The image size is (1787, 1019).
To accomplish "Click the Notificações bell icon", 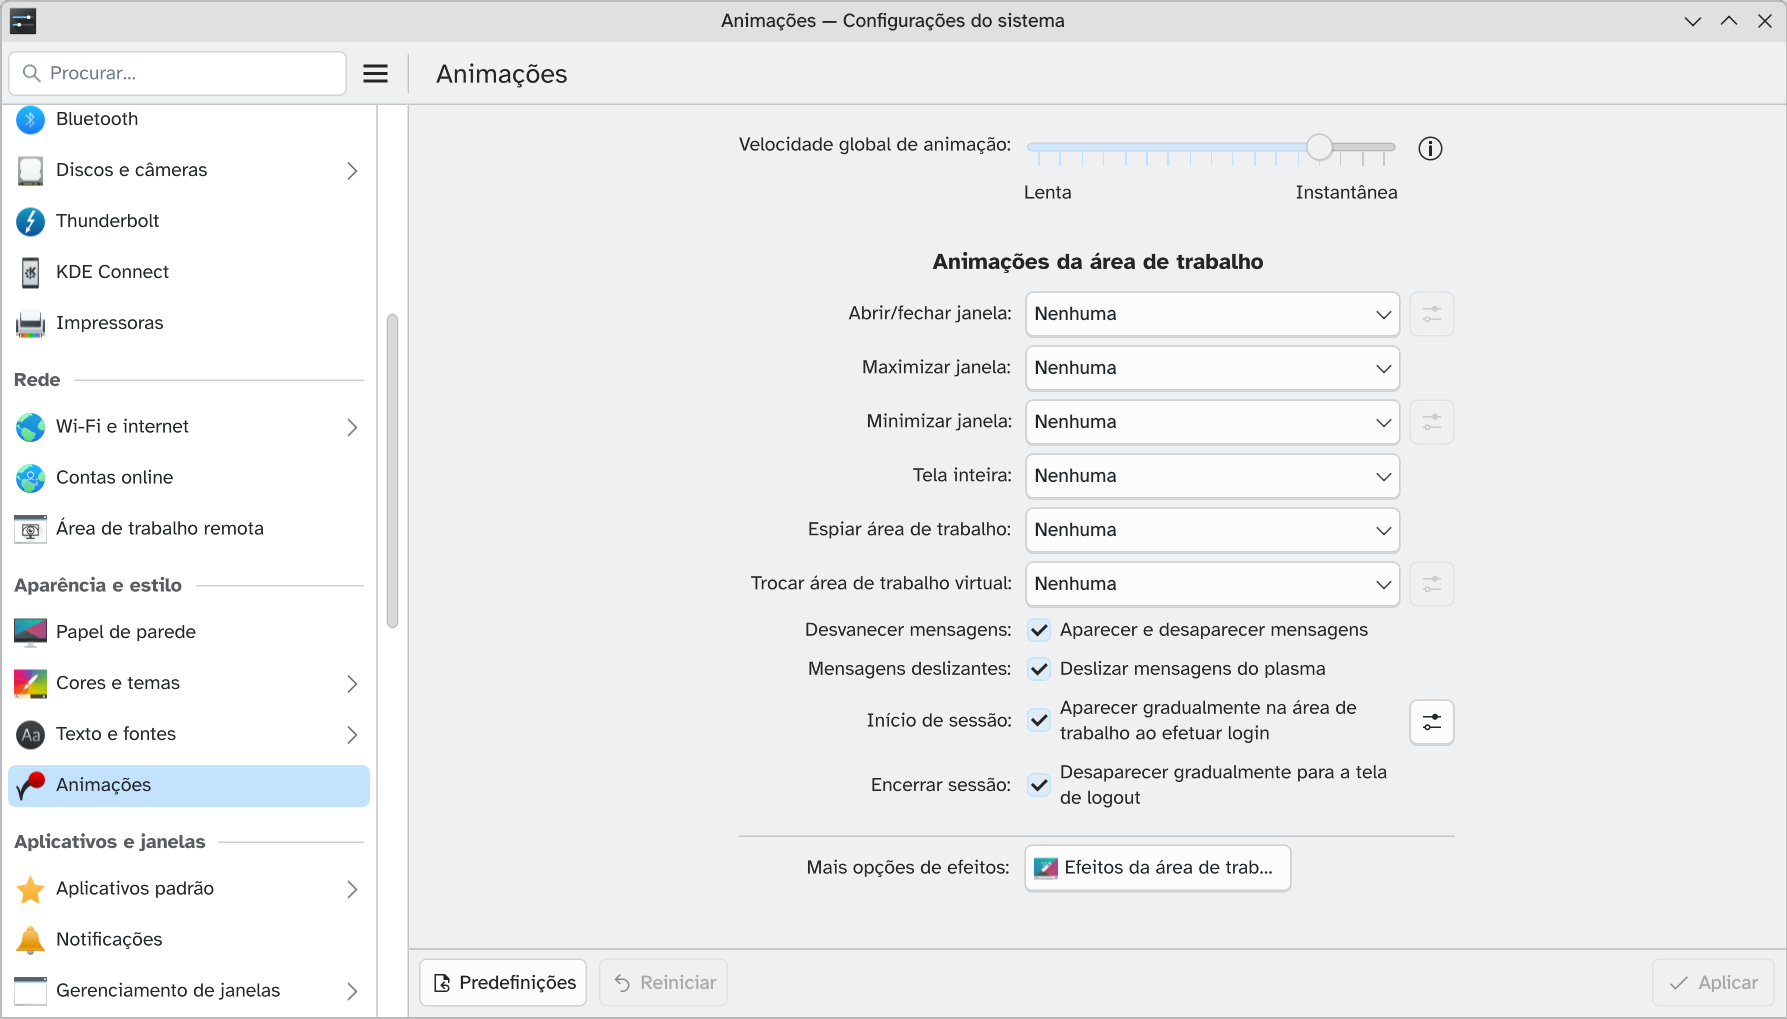I will (31, 940).
